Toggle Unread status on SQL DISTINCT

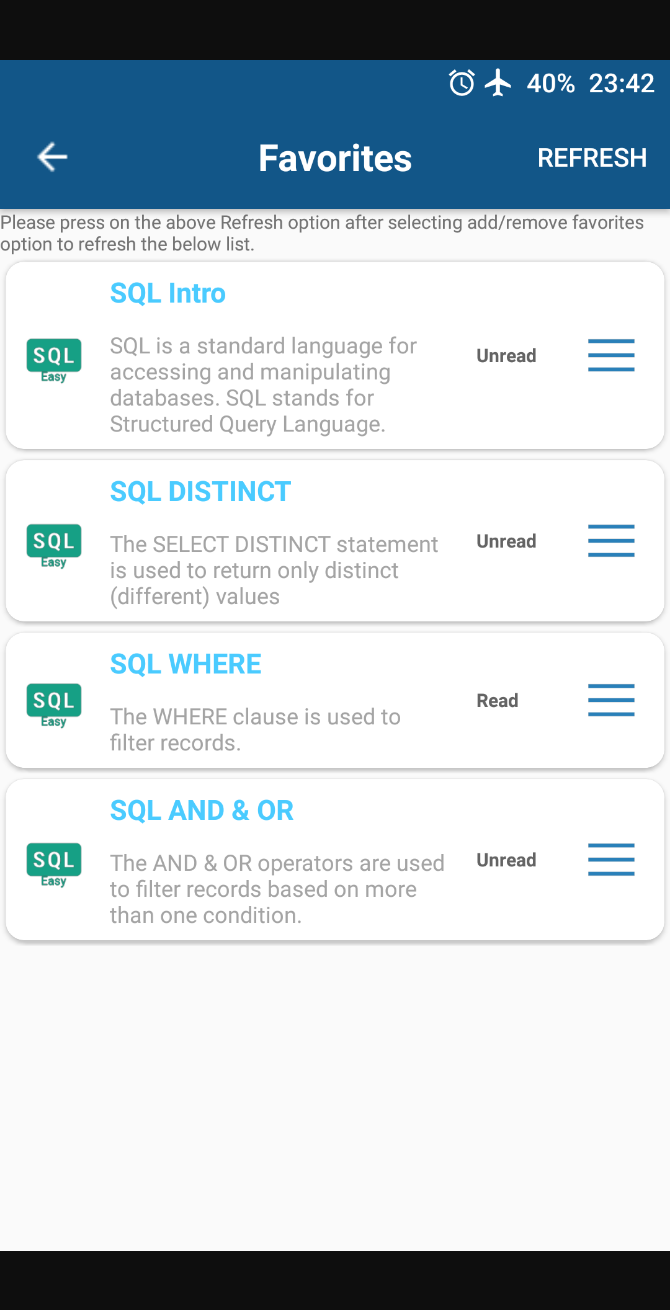click(506, 541)
